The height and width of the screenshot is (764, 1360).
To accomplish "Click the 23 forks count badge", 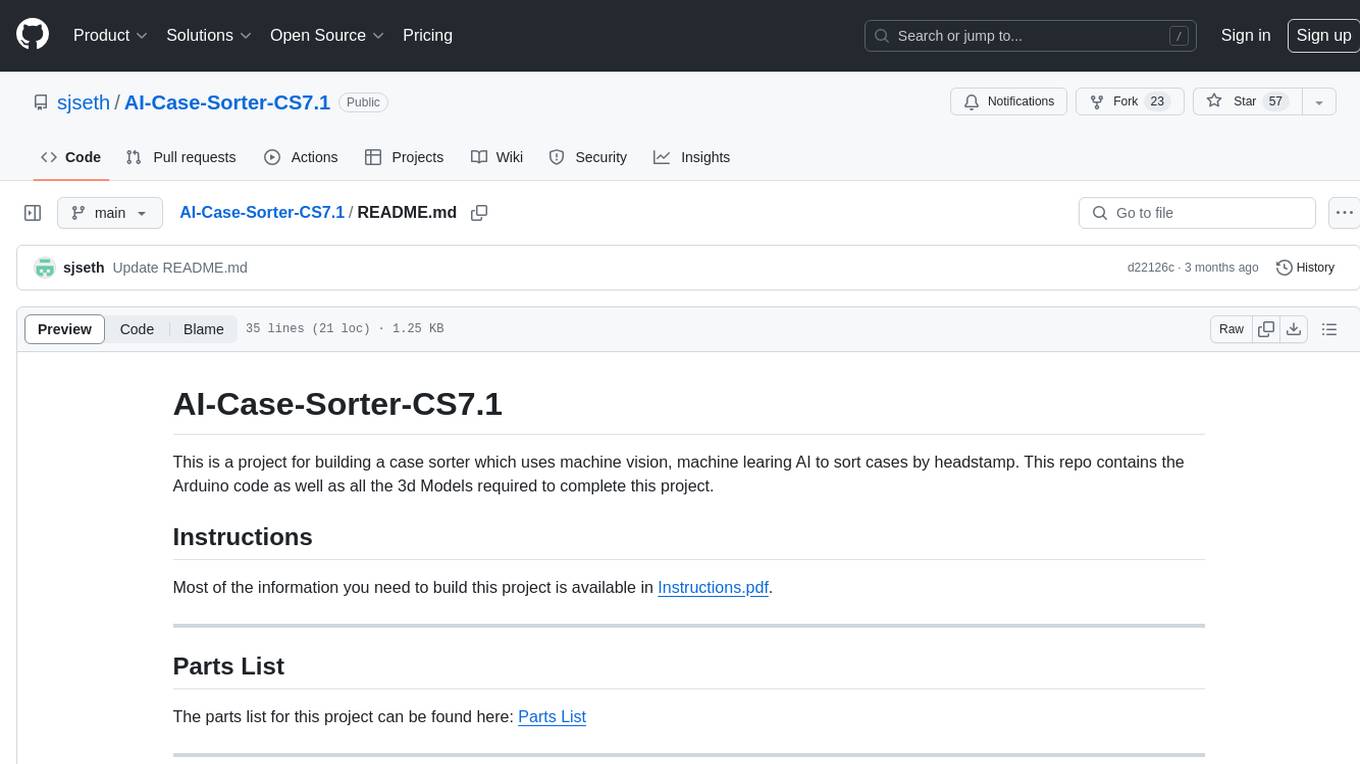I will click(1157, 102).
